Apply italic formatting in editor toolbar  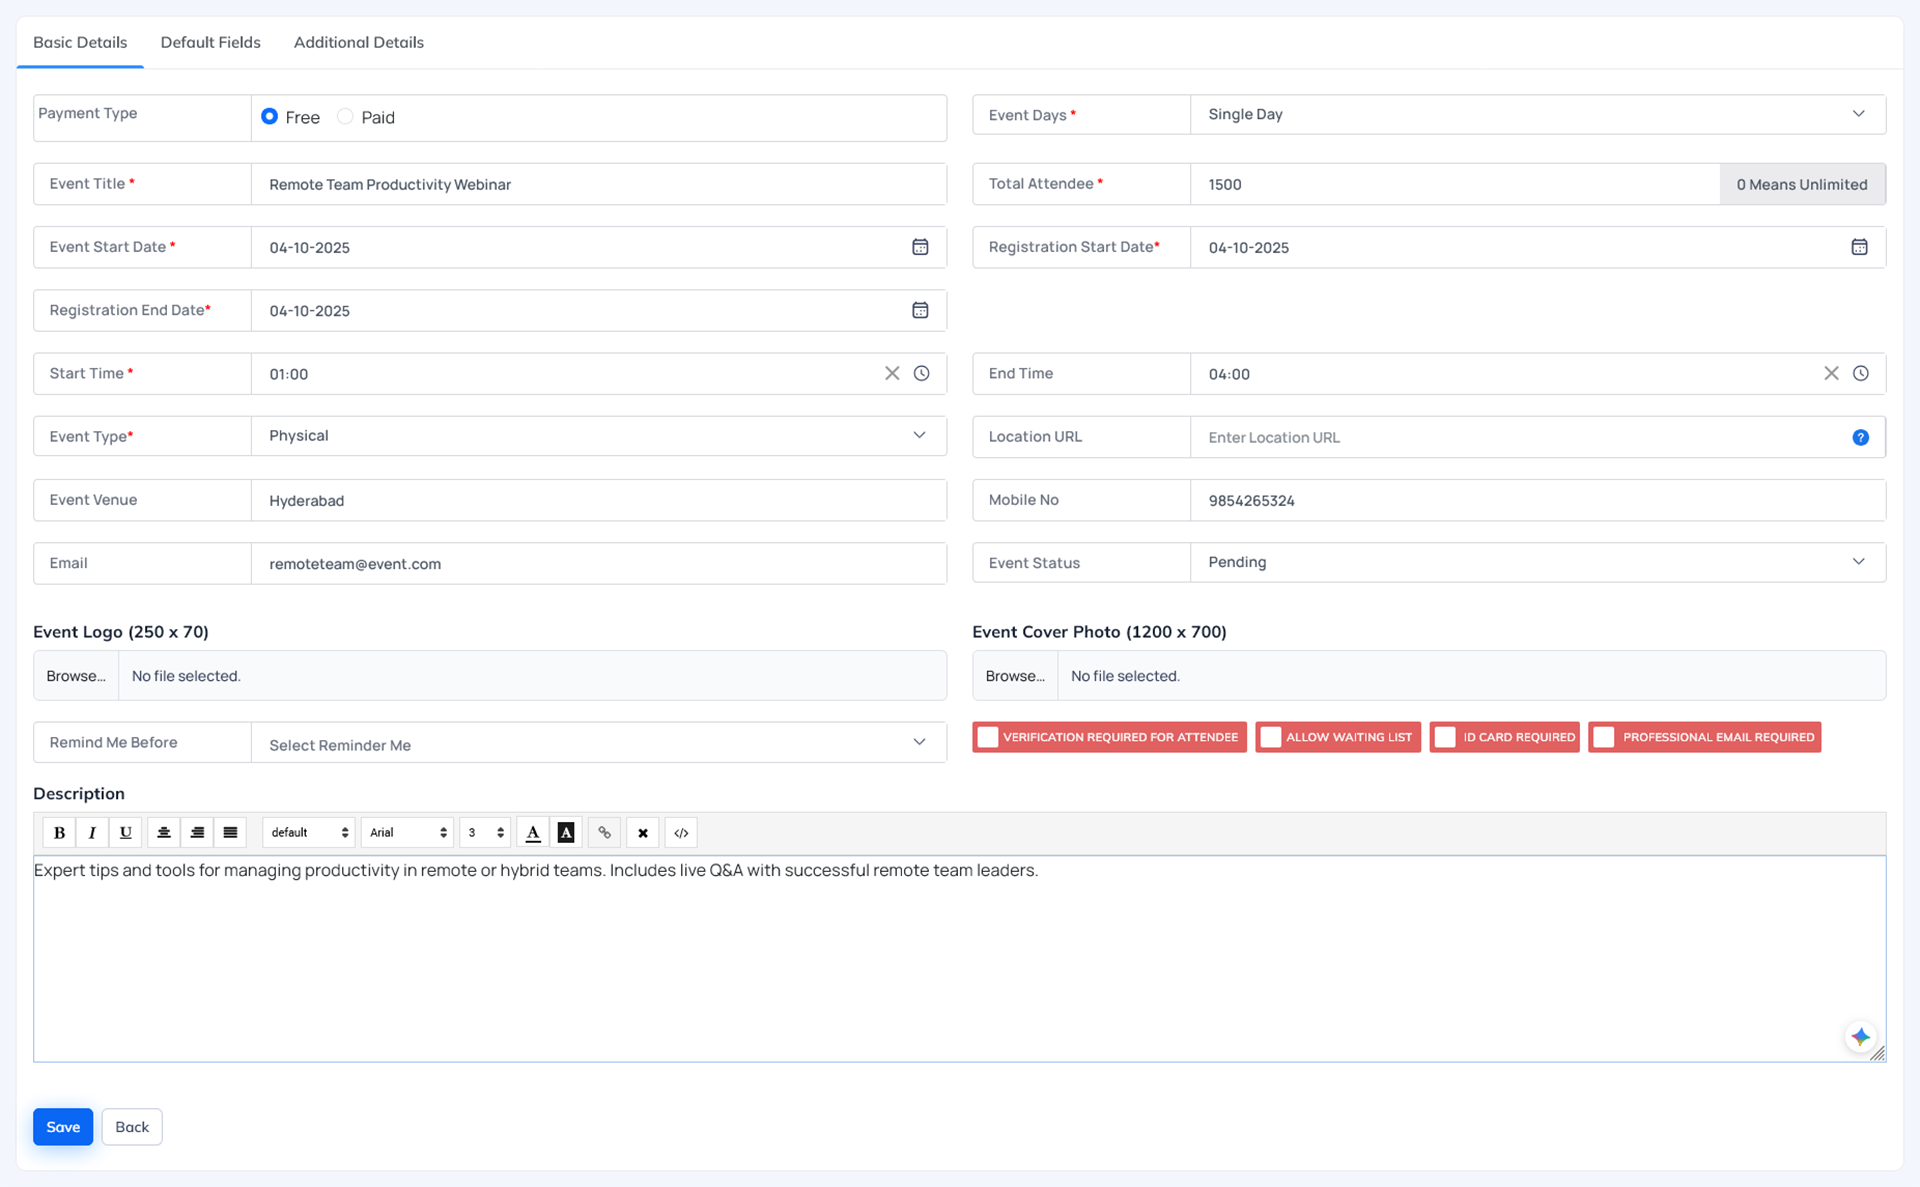tap(92, 832)
